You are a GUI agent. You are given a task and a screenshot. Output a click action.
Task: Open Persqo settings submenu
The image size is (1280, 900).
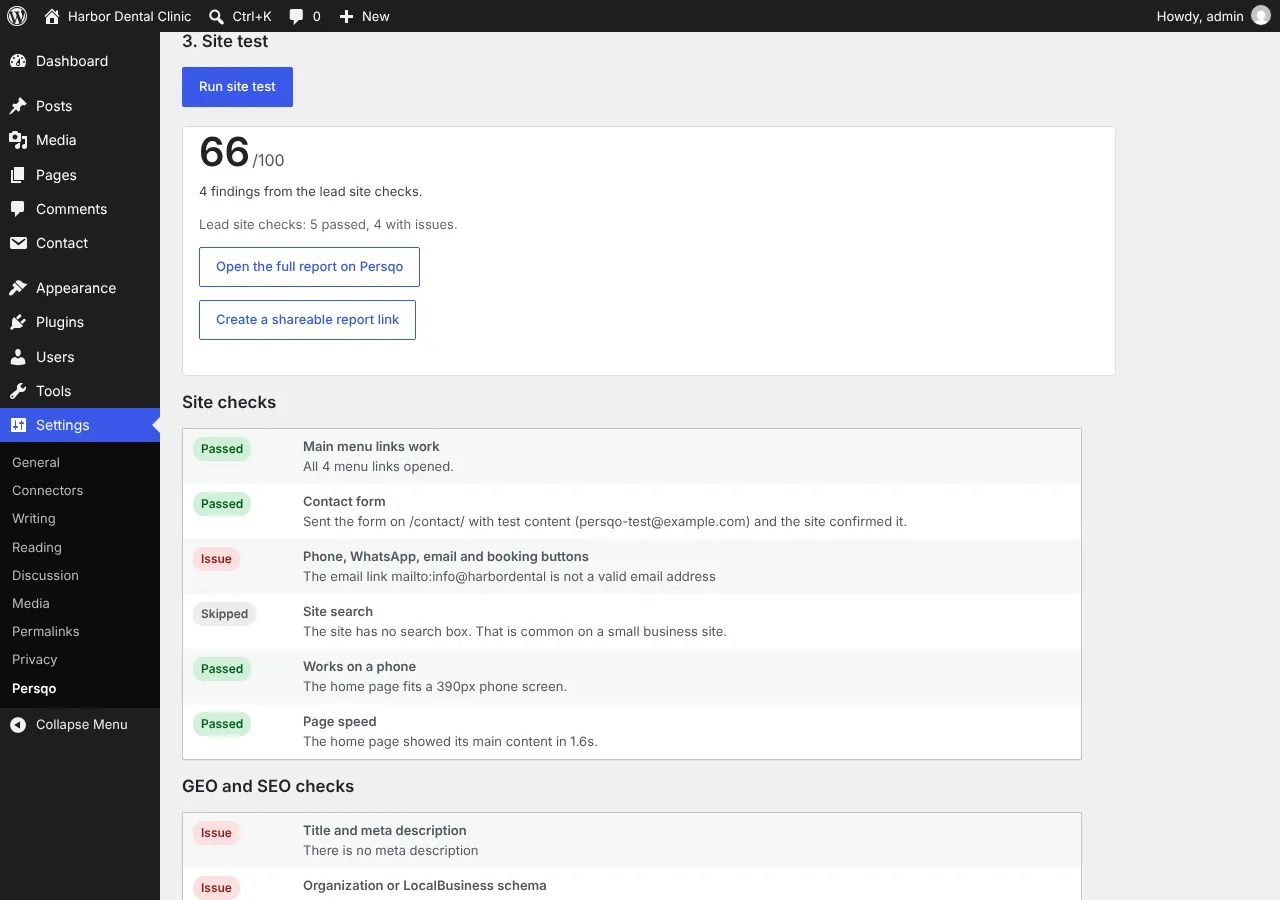click(x=34, y=688)
